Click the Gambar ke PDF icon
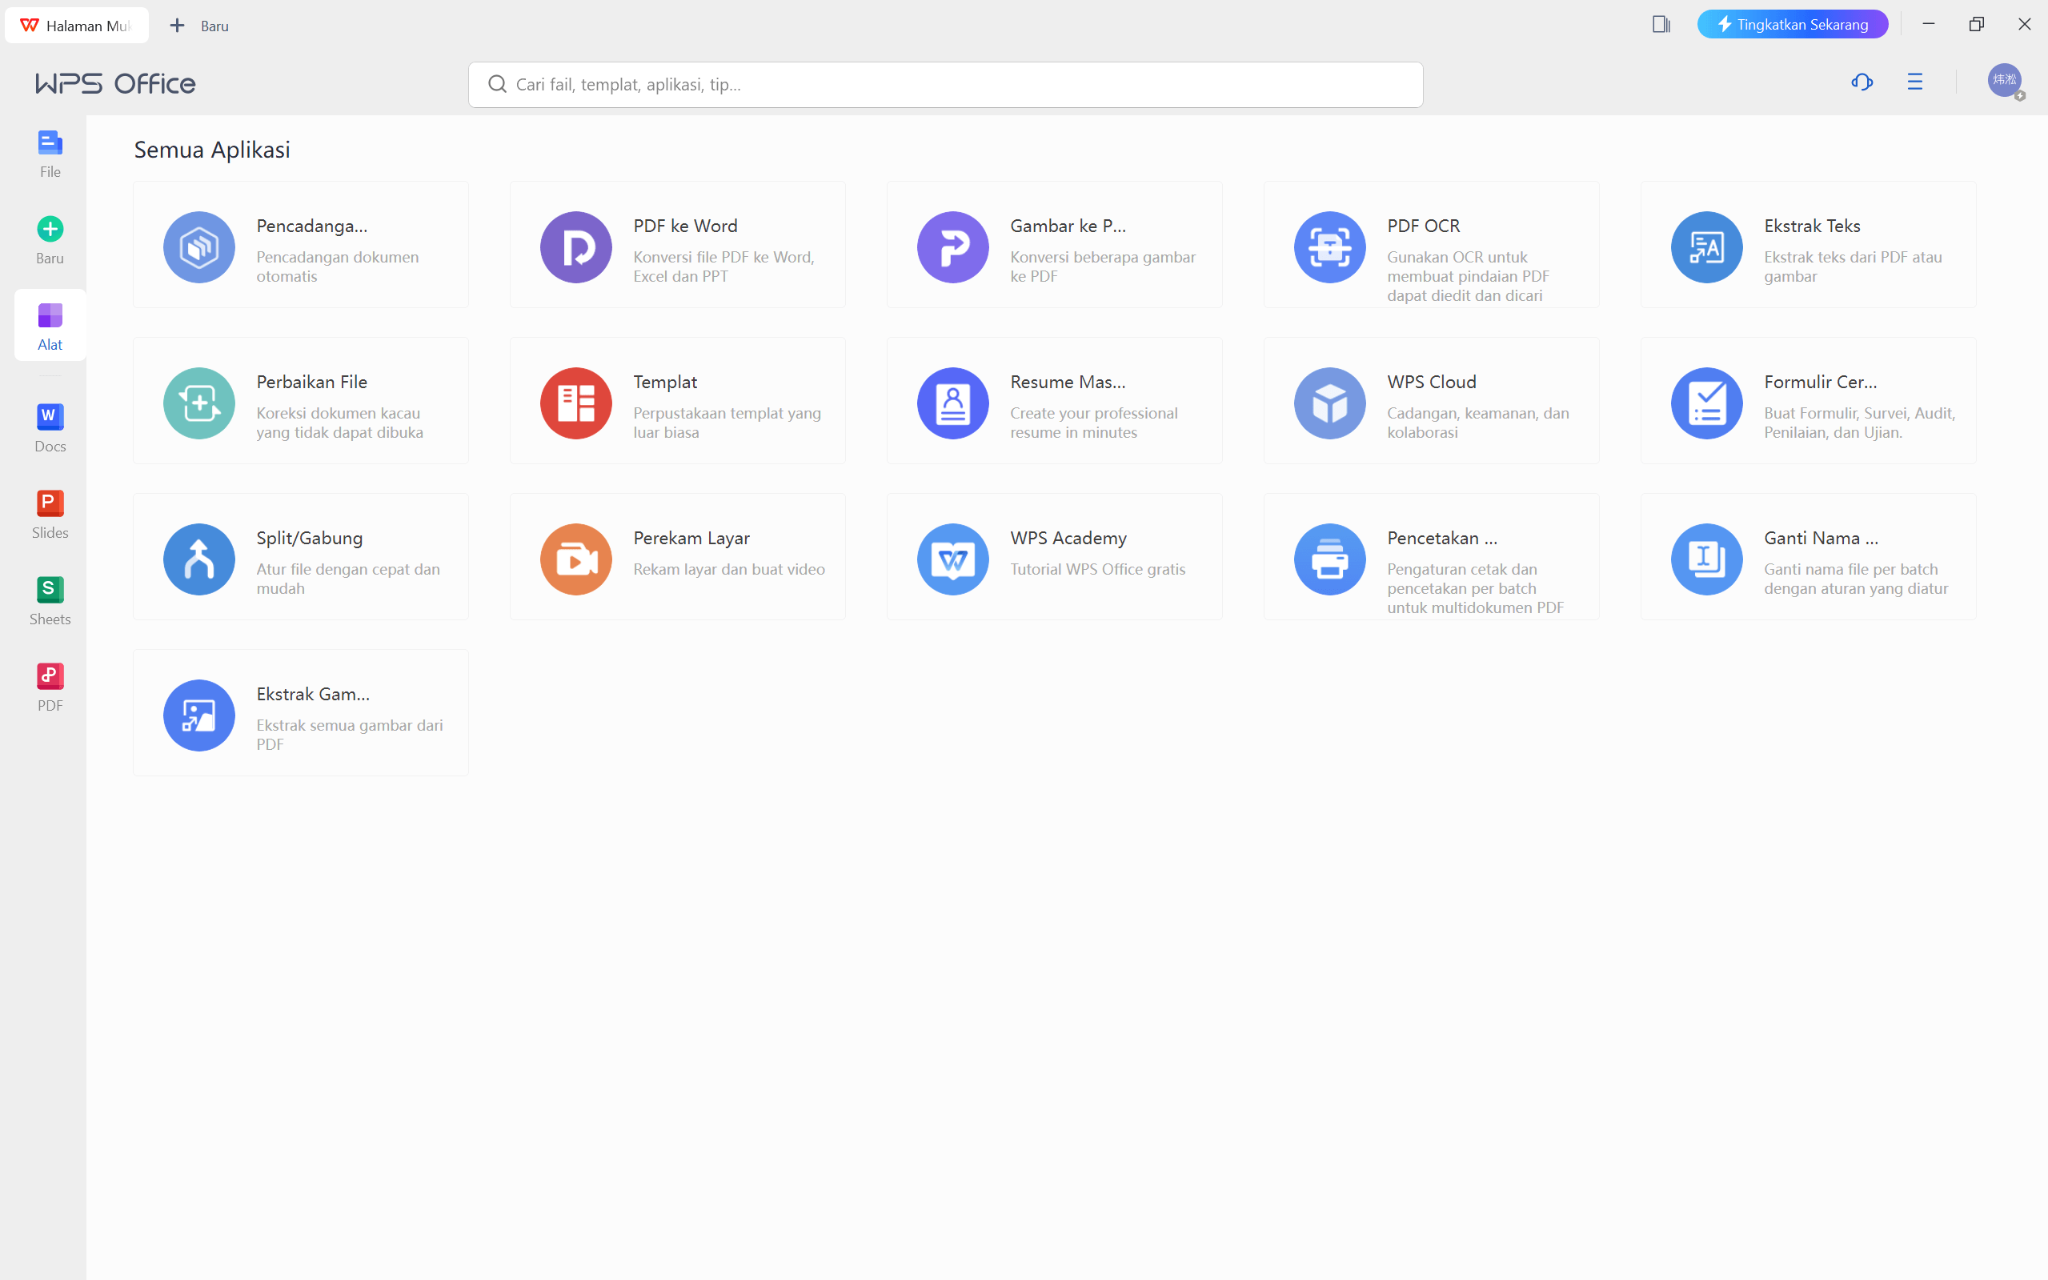 (x=952, y=247)
